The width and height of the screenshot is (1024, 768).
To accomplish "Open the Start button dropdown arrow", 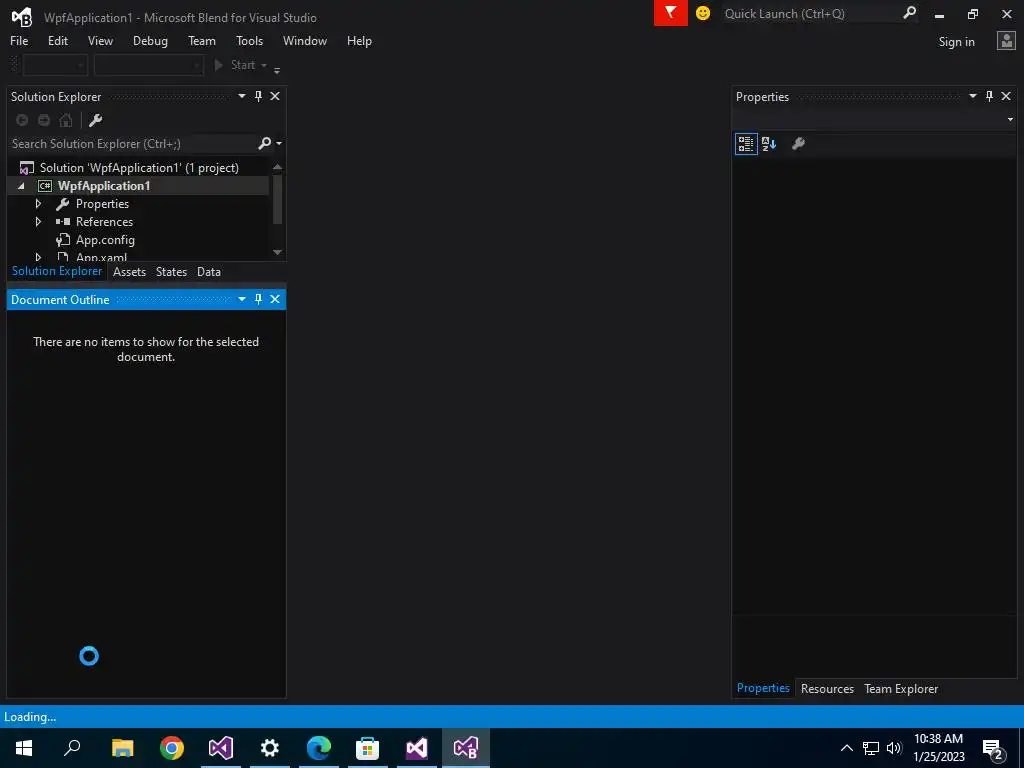I will [x=264, y=65].
